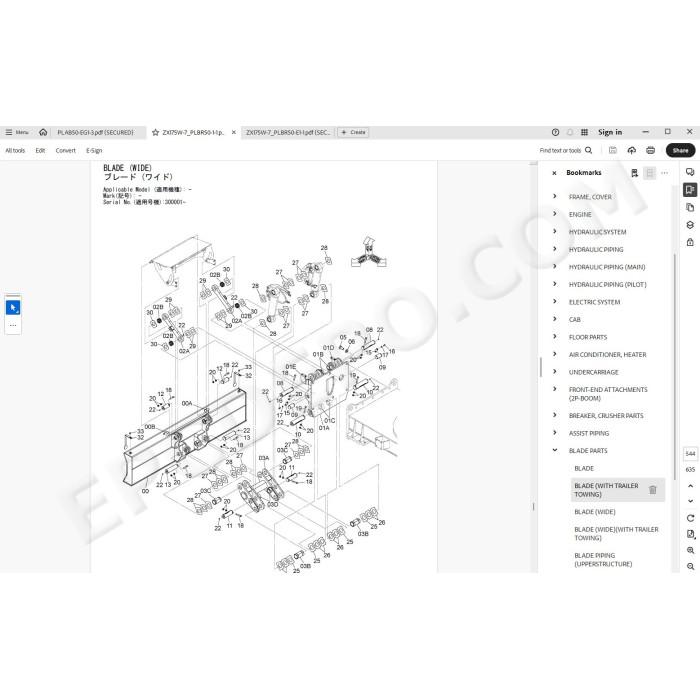Upload the file to cloud storage
Viewport: 700px width, 700px height.
(631, 150)
